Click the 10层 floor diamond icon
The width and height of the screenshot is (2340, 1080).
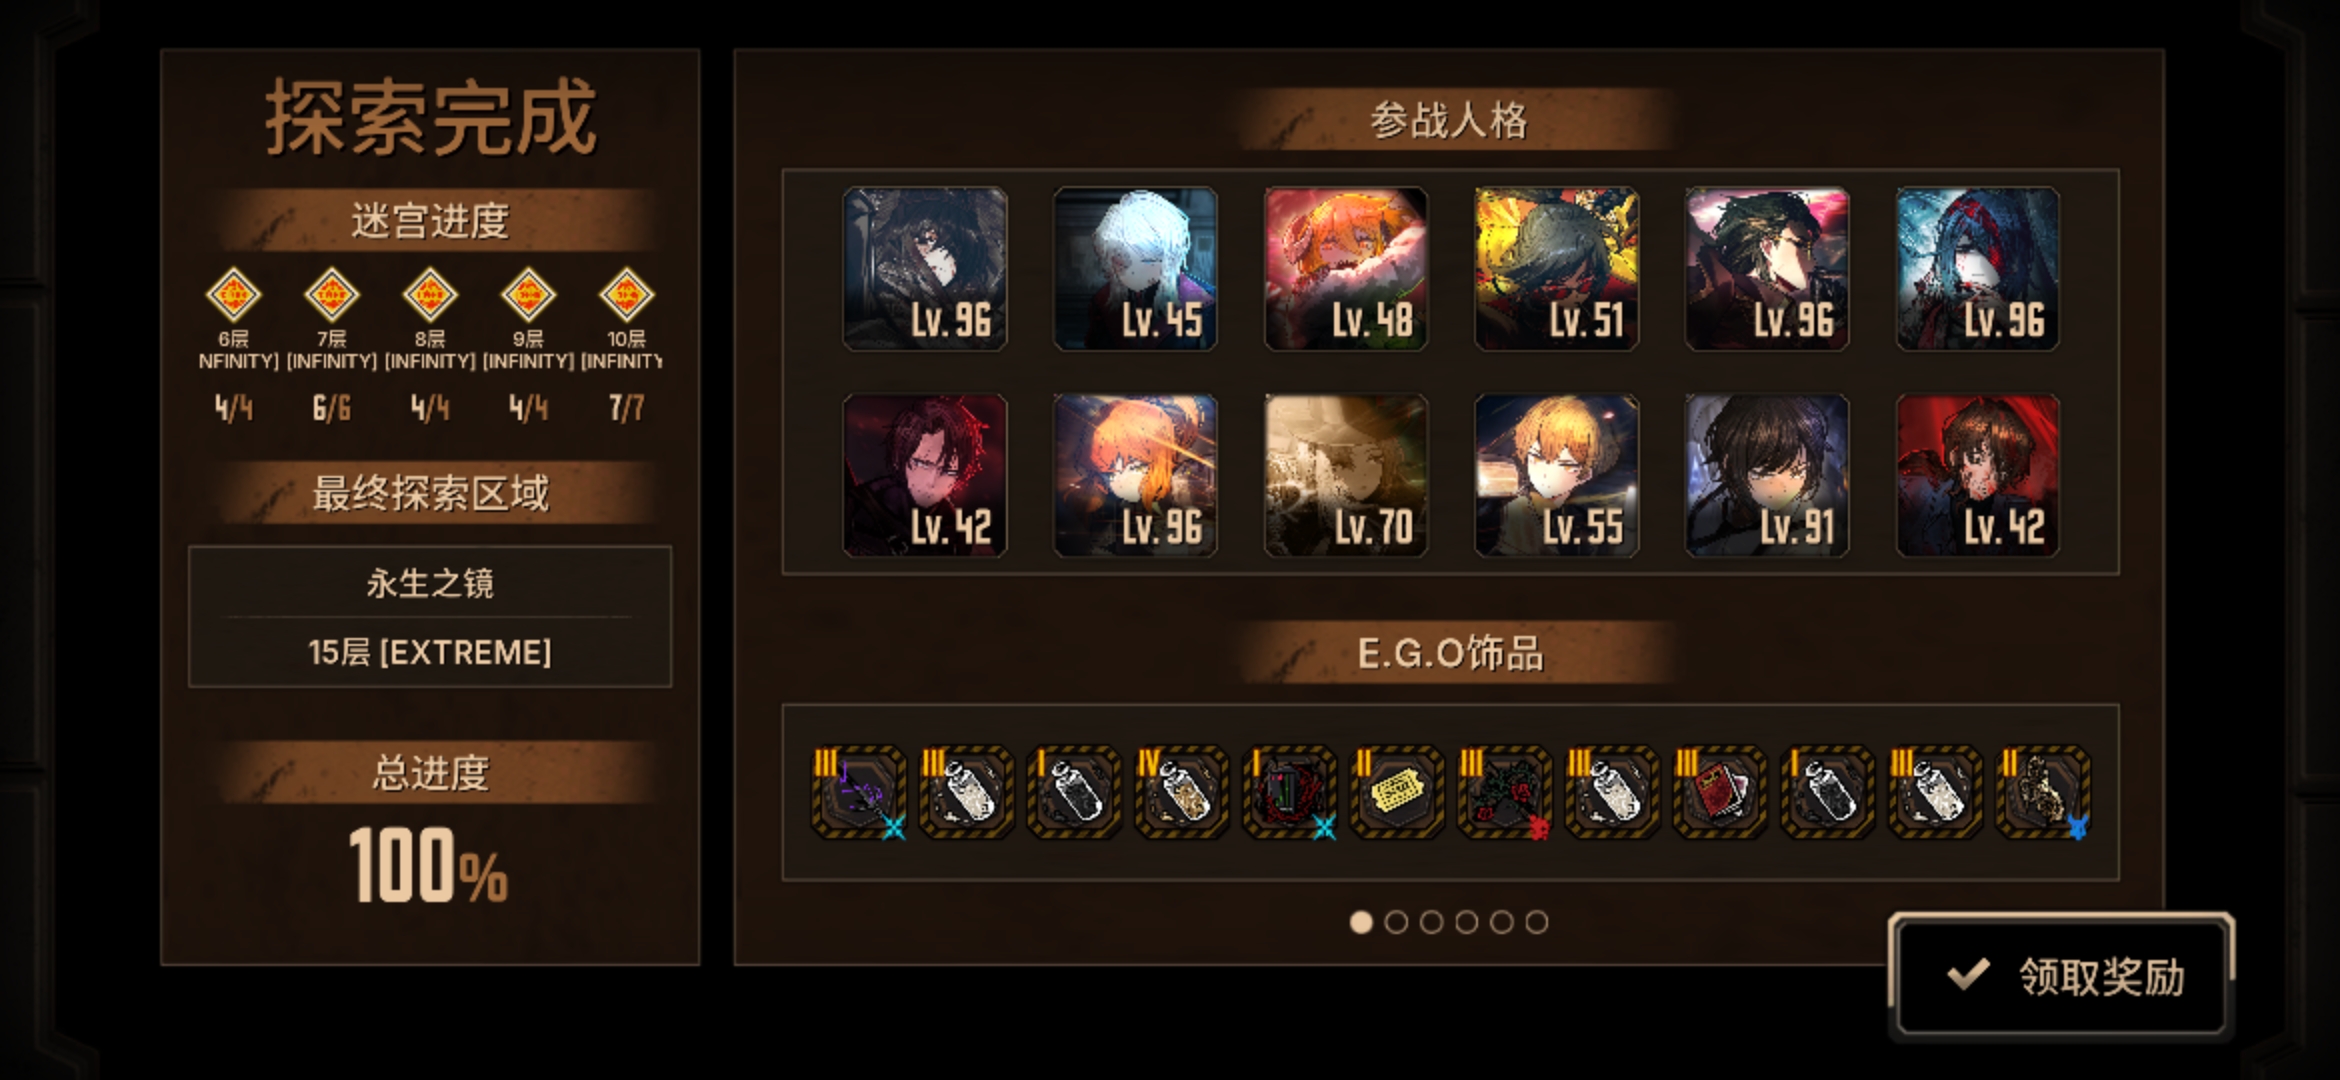click(626, 295)
